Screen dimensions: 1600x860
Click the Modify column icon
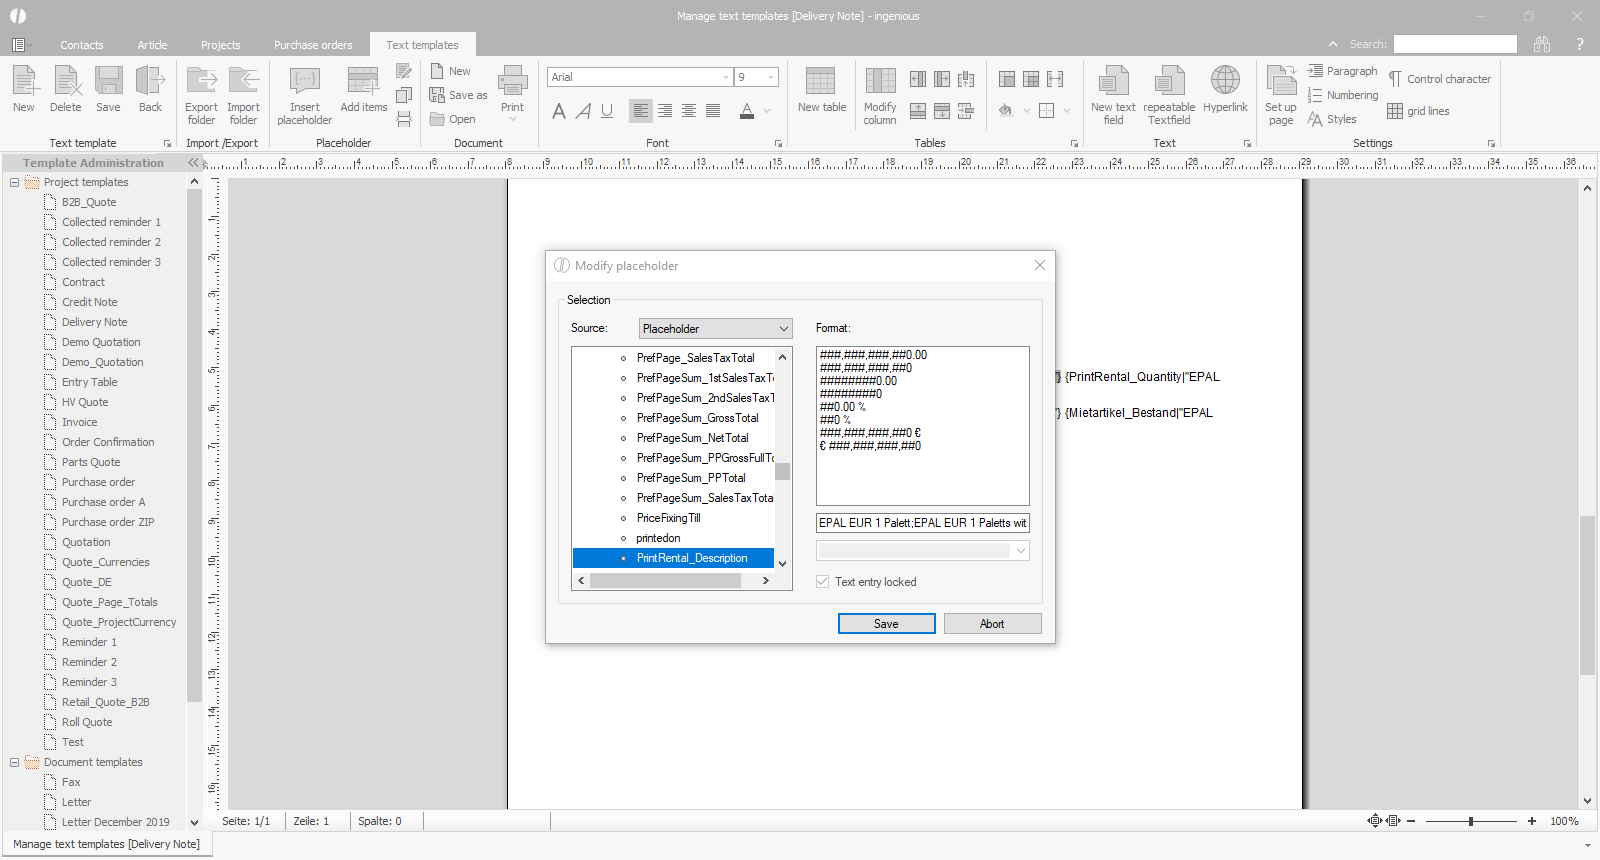pyautogui.click(x=880, y=82)
